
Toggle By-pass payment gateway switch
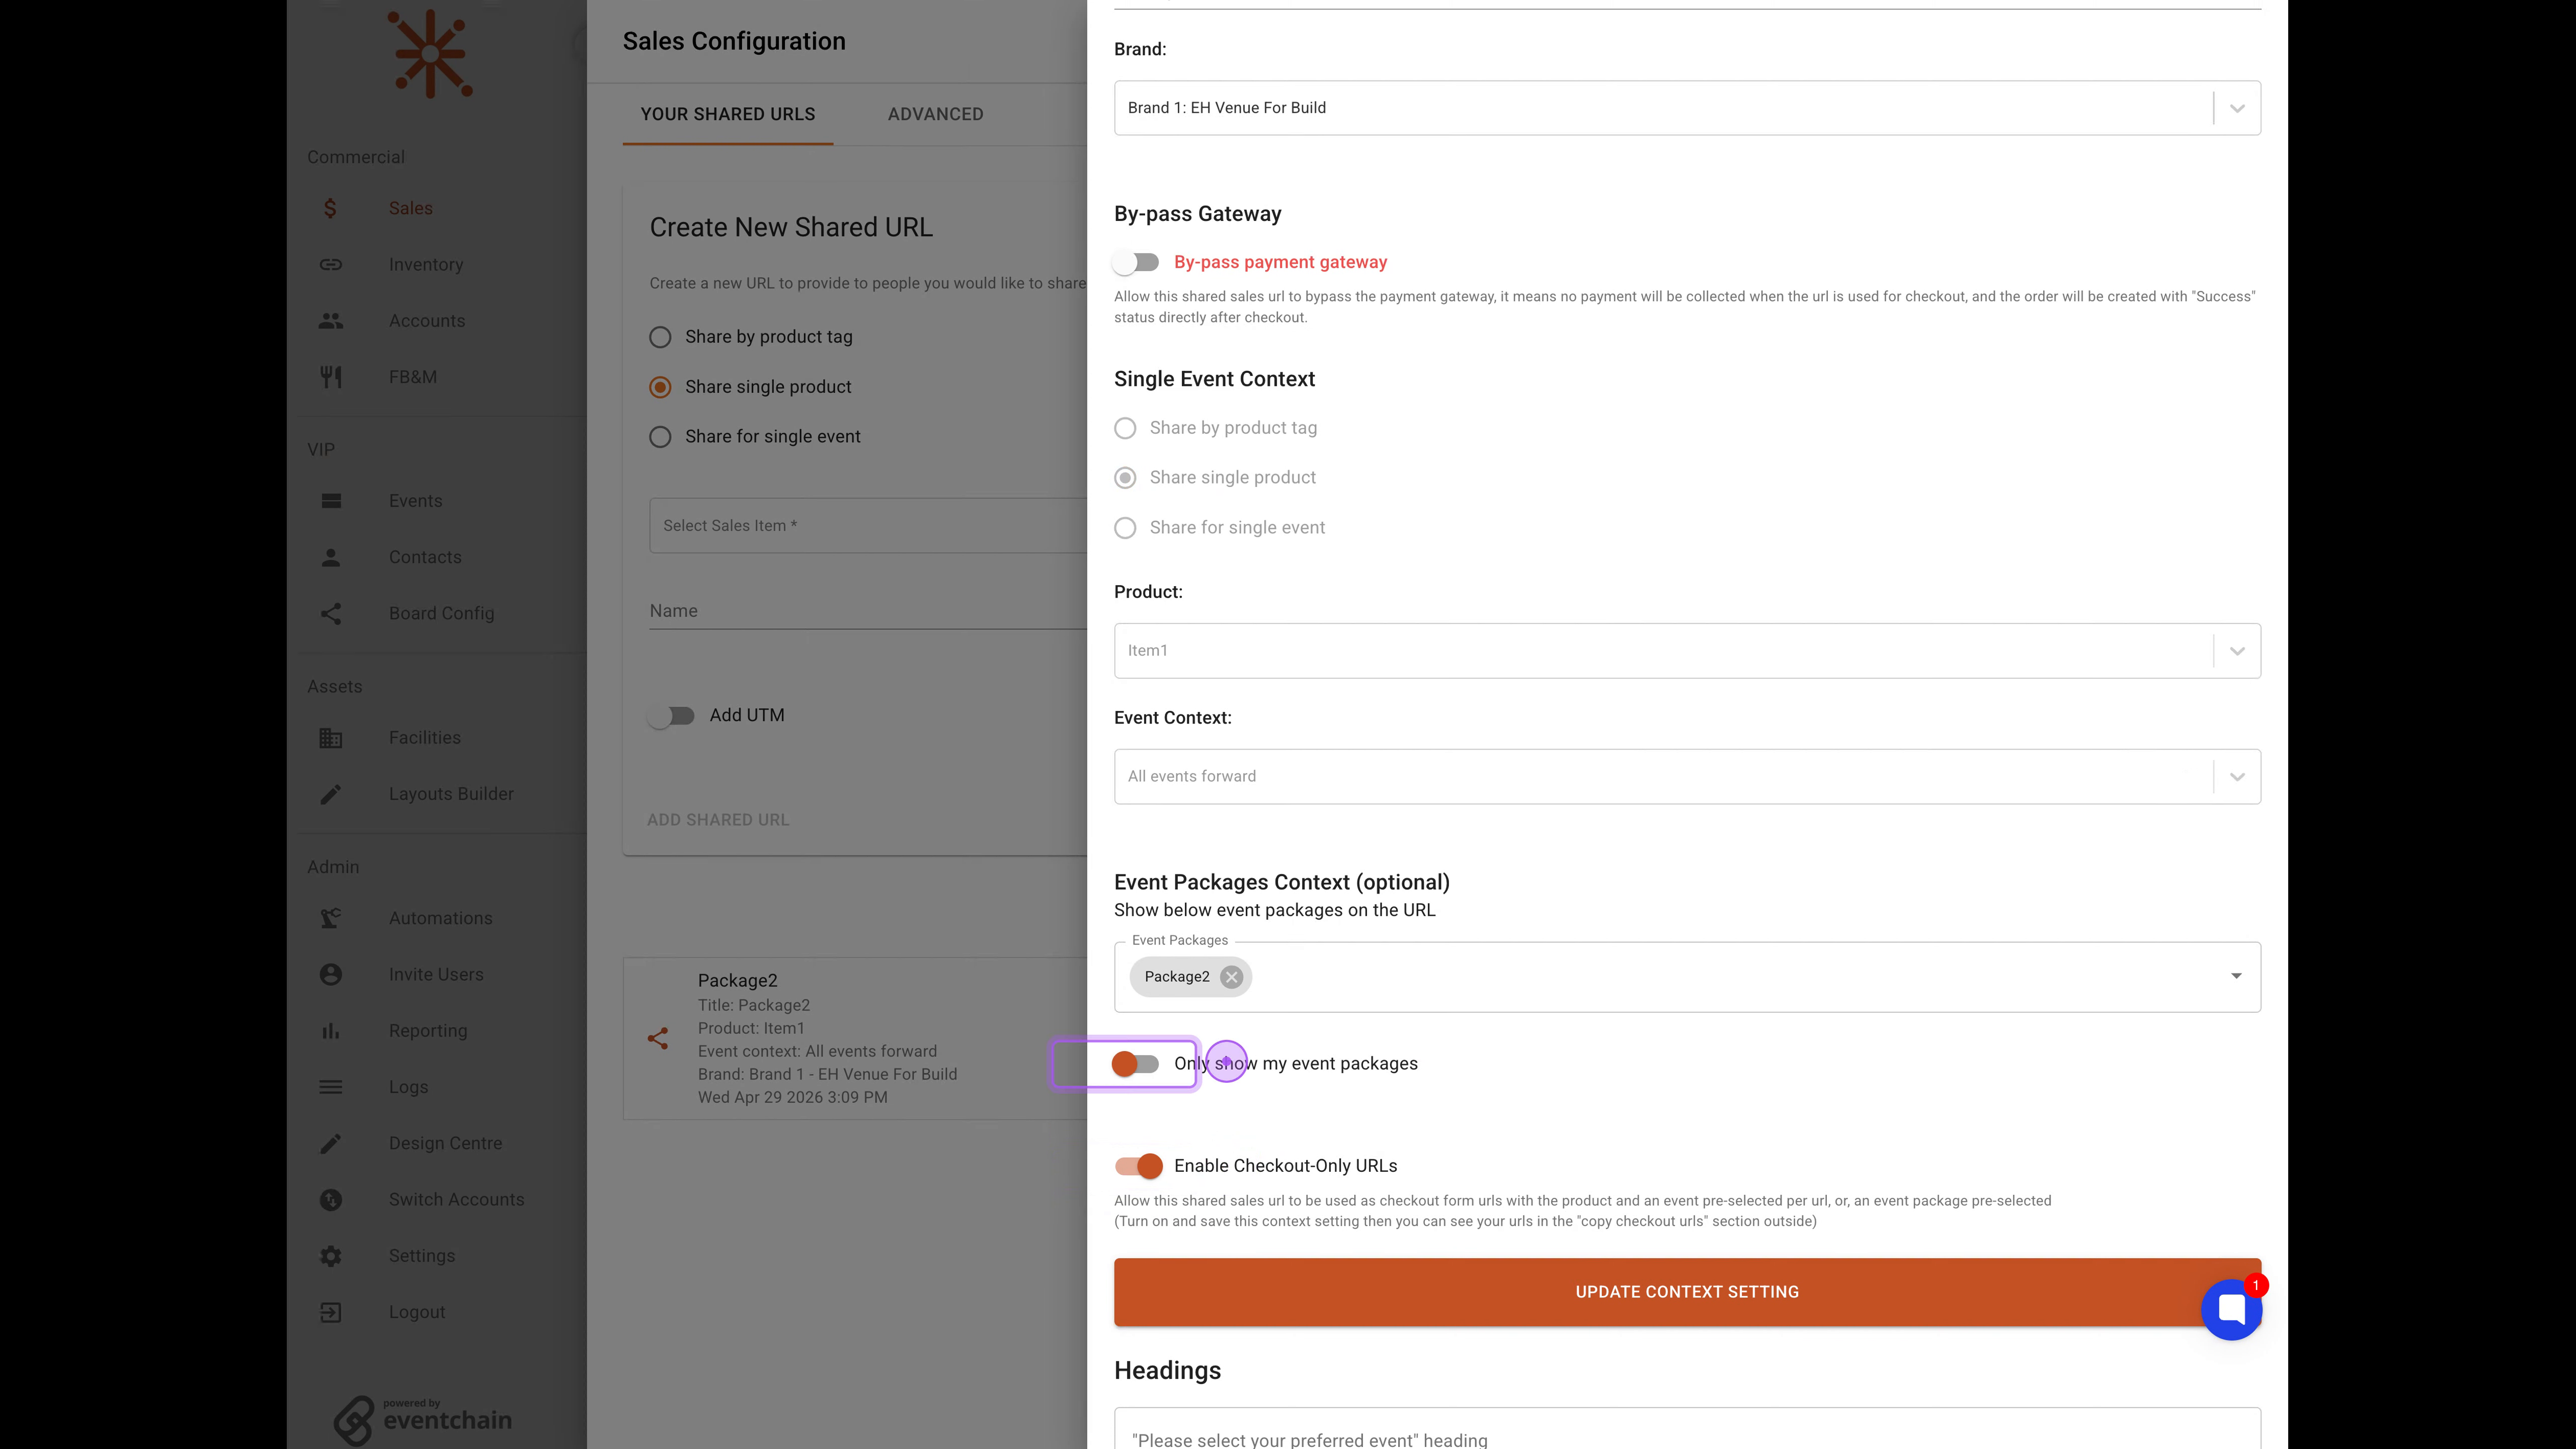(1136, 262)
